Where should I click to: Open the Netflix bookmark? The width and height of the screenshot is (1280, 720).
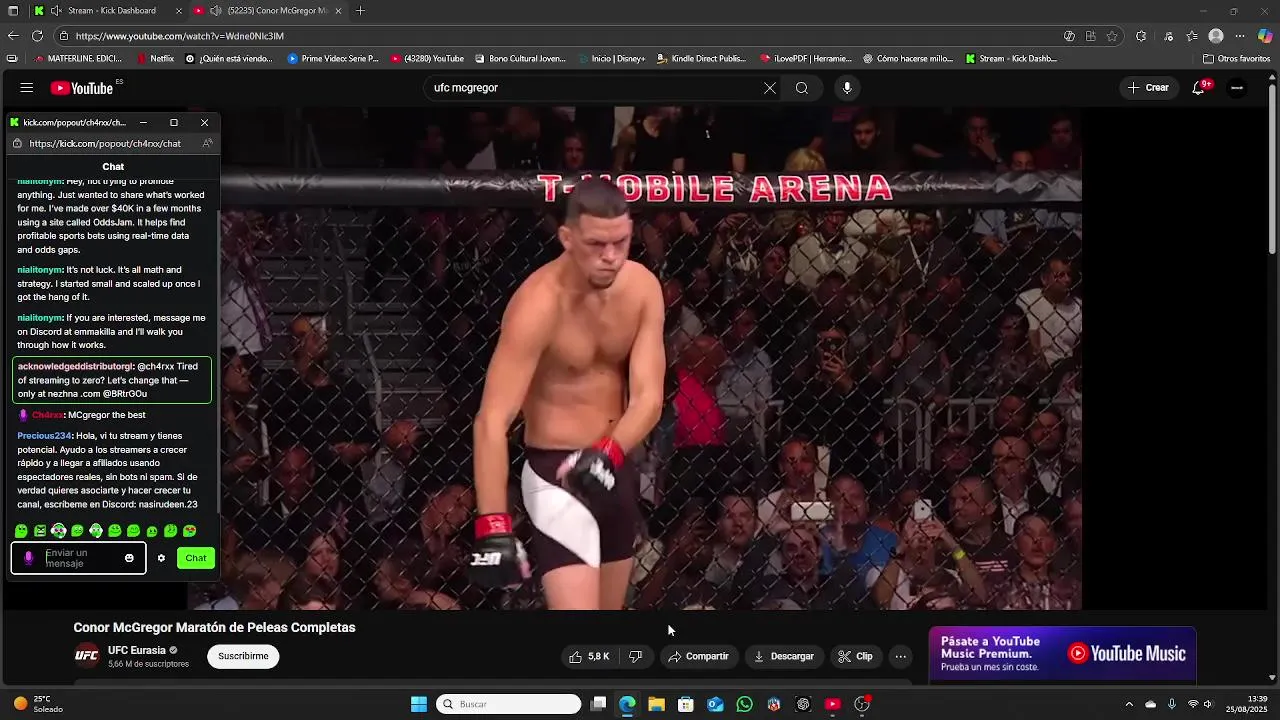(155, 59)
